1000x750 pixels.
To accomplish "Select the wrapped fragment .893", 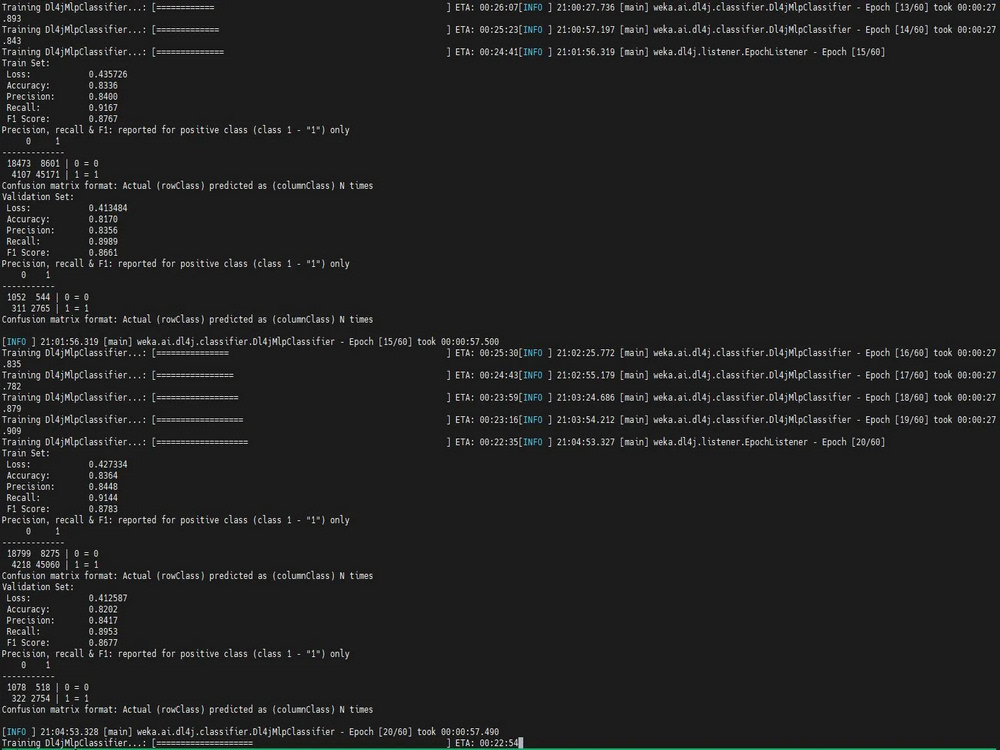I will (11, 18).
